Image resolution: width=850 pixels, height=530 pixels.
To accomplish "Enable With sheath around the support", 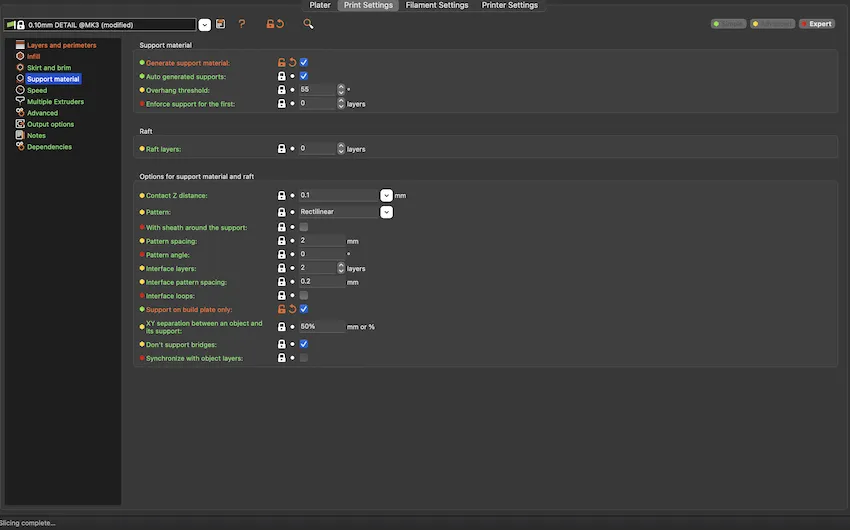I will pos(304,227).
